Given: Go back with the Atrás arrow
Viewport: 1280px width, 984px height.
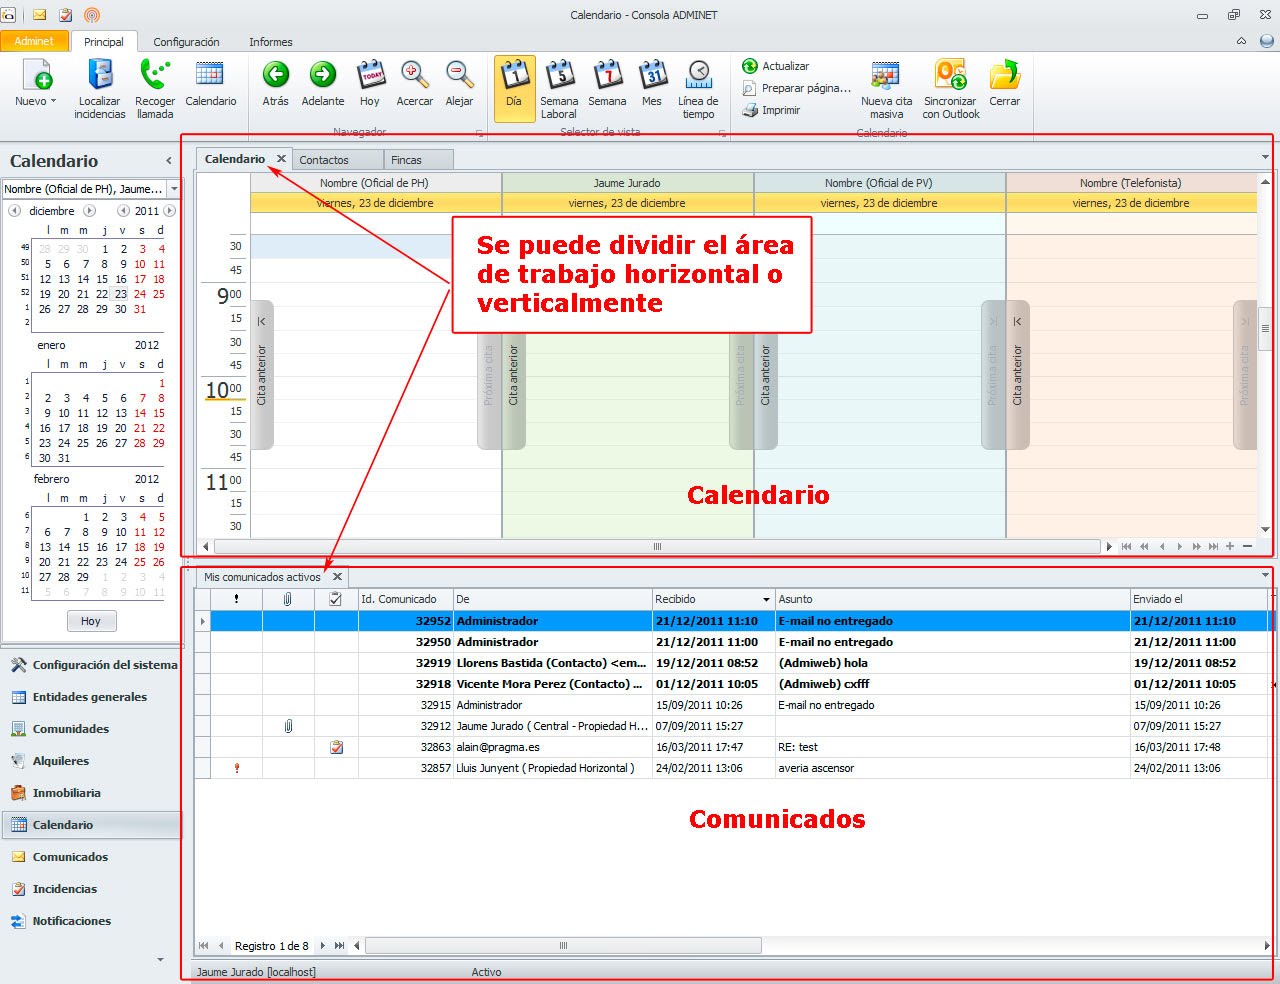Looking at the screenshot, I should click(275, 77).
